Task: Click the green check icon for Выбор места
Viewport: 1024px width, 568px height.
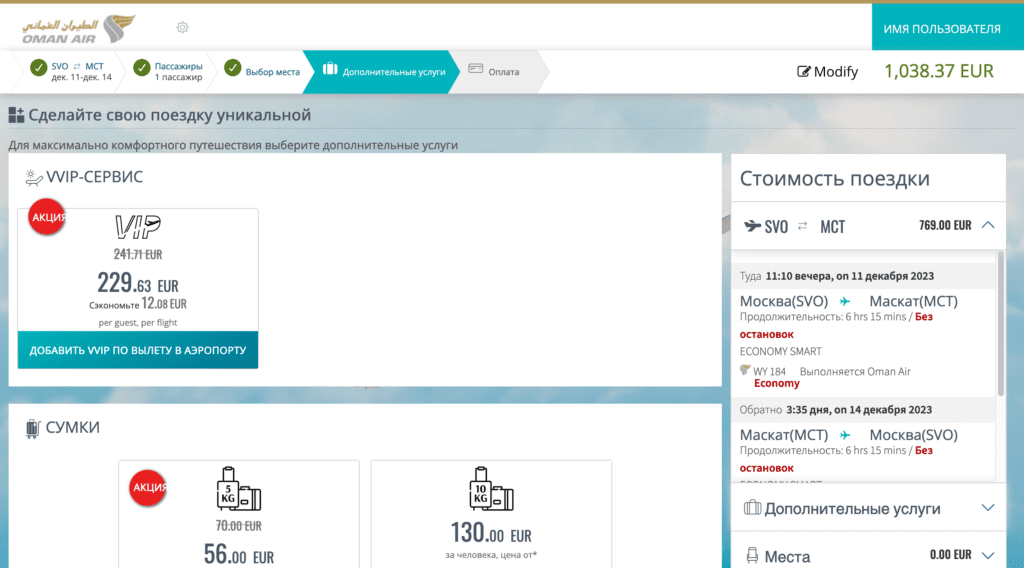Action: tap(232, 68)
